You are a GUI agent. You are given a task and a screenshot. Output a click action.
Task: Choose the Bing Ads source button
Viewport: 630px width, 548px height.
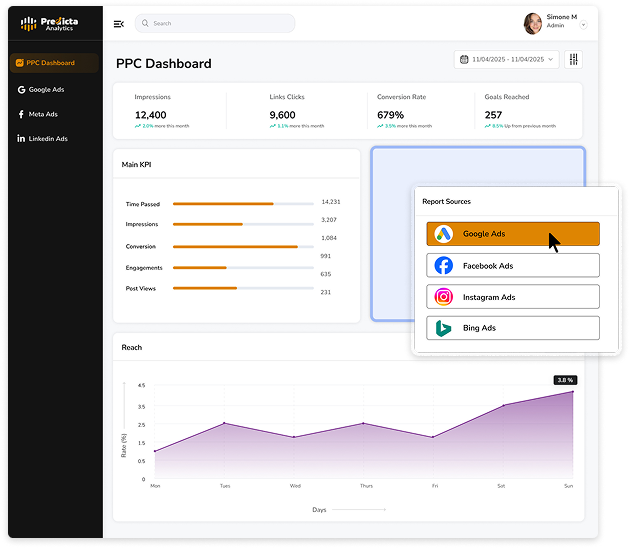click(513, 328)
